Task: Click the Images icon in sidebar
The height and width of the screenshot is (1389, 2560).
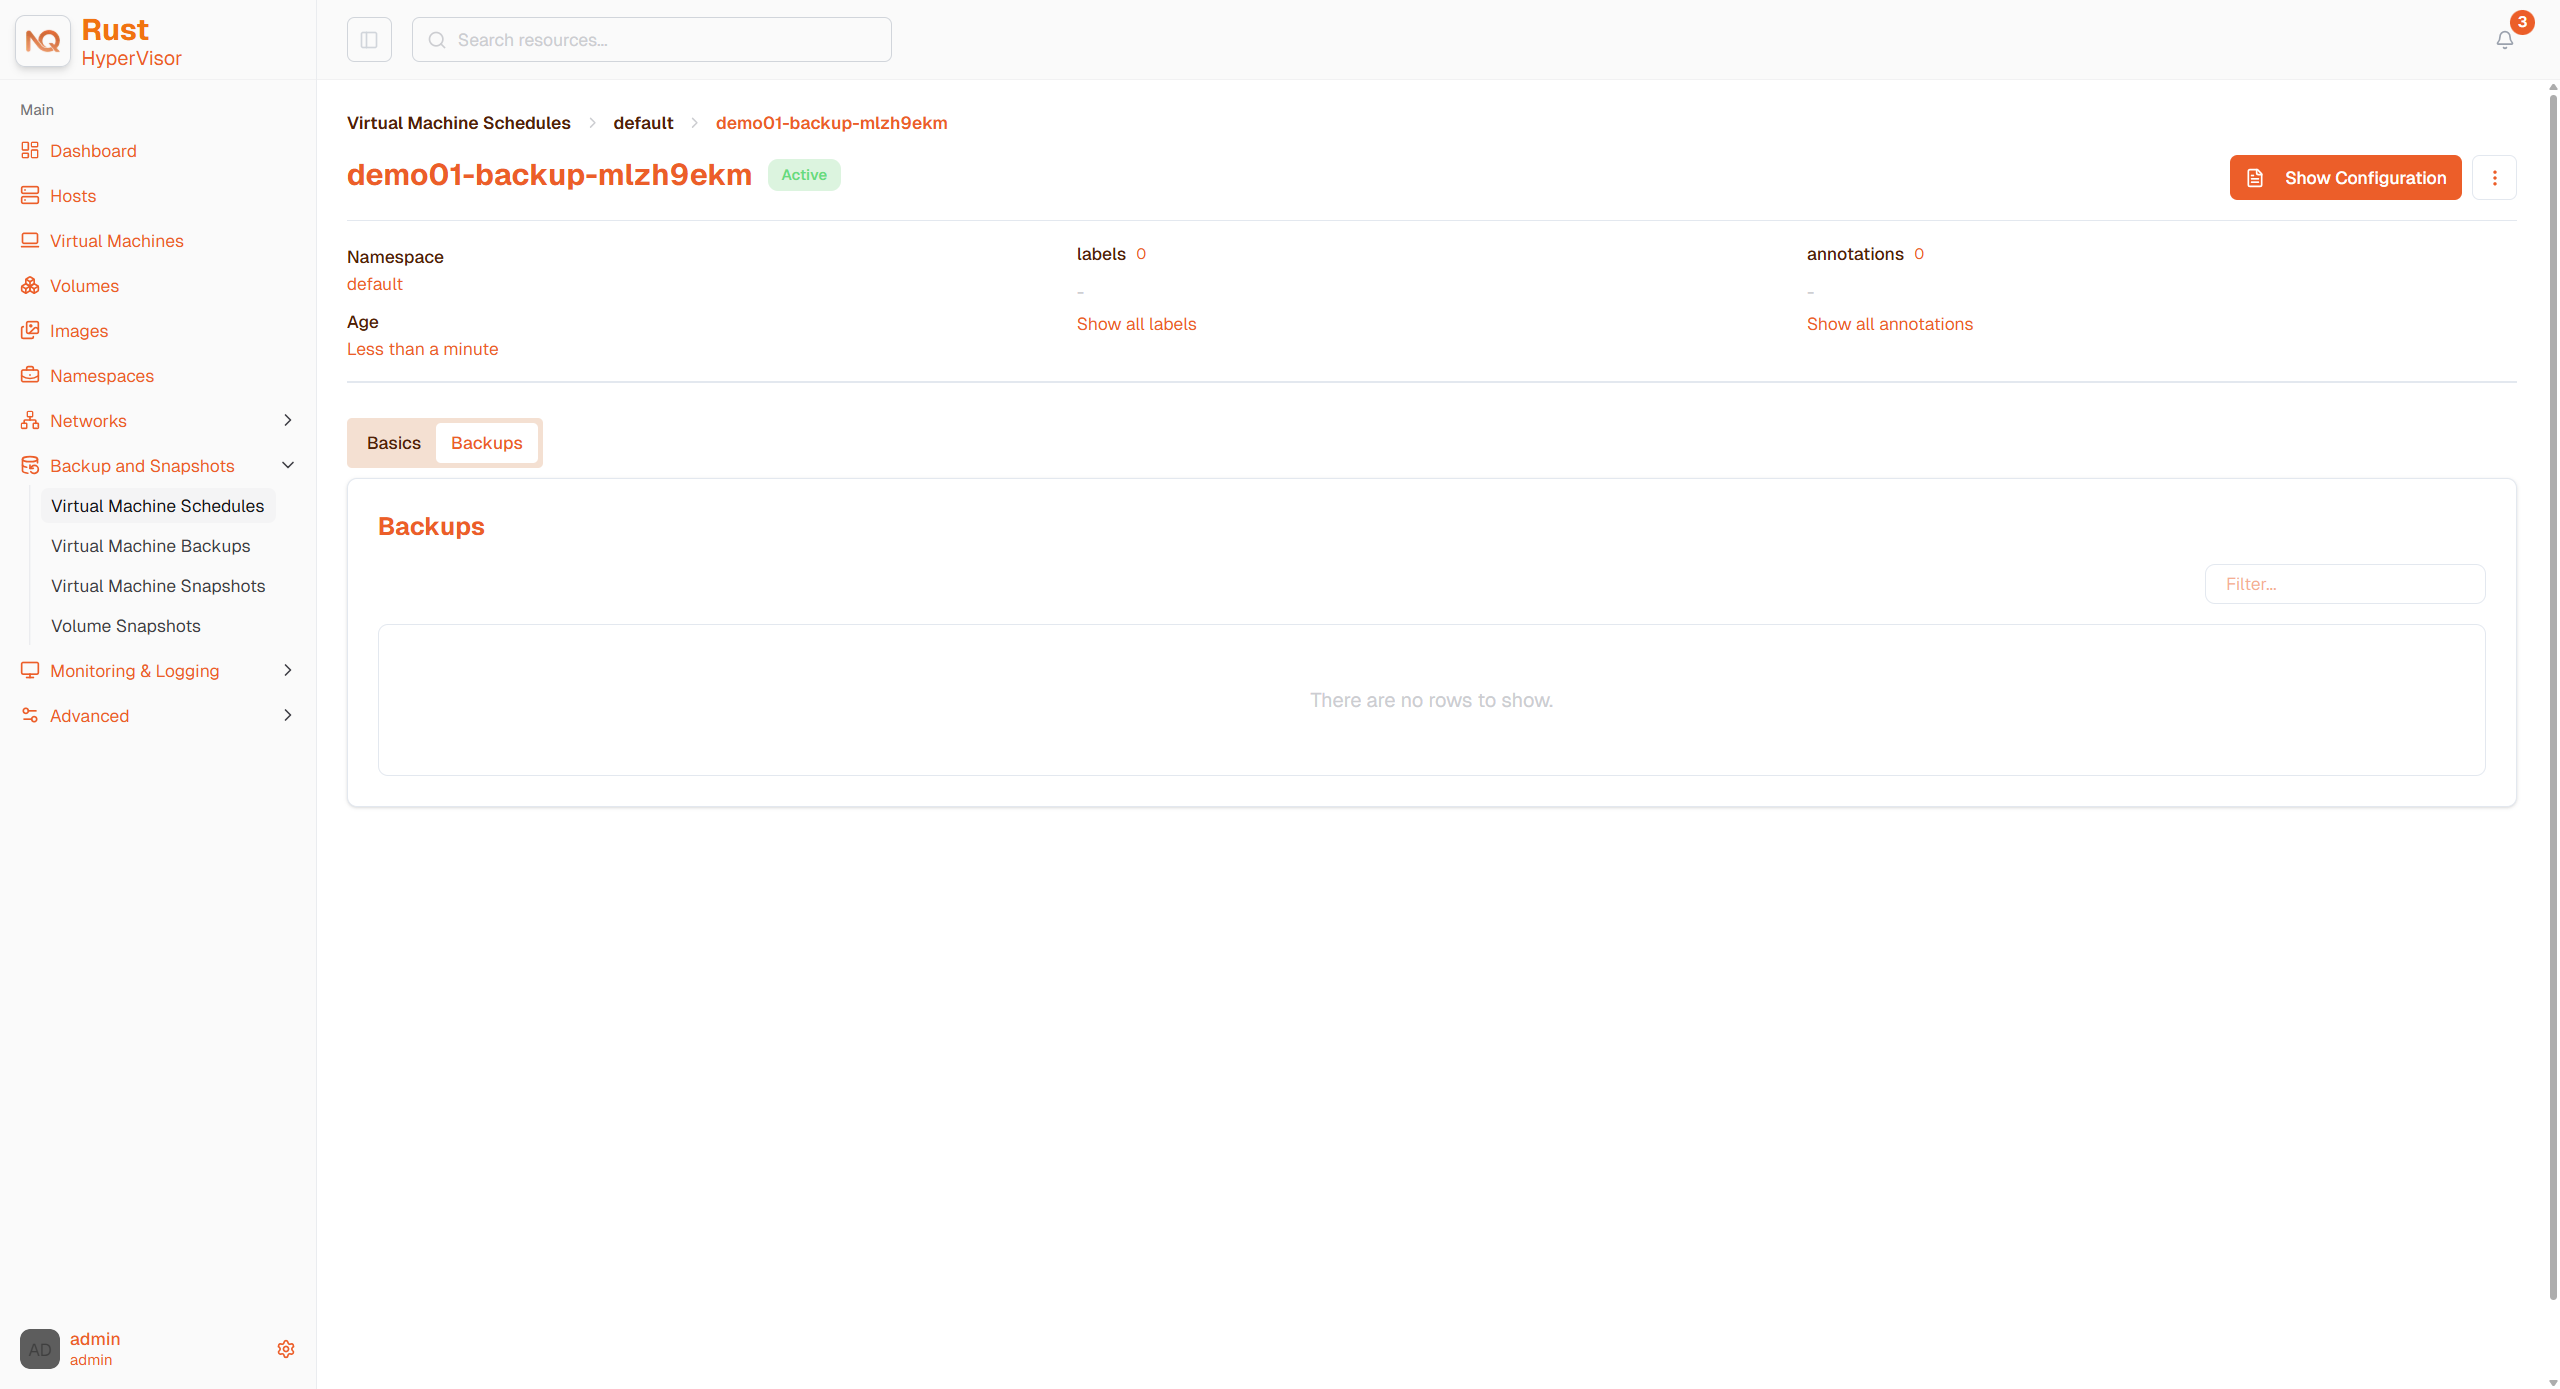Action: point(30,330)
